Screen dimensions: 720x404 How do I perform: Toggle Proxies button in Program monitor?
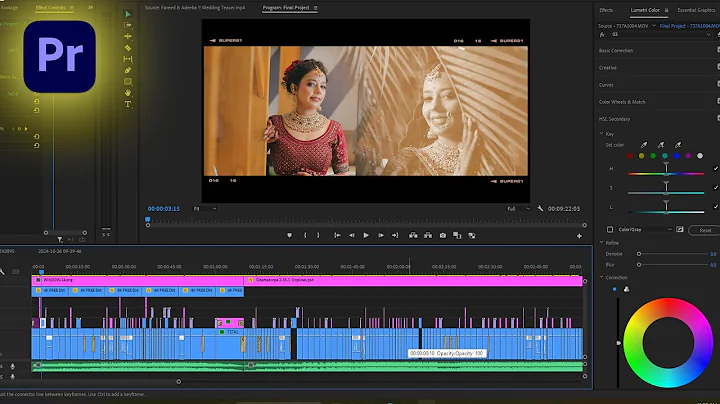tap(472, 236)
